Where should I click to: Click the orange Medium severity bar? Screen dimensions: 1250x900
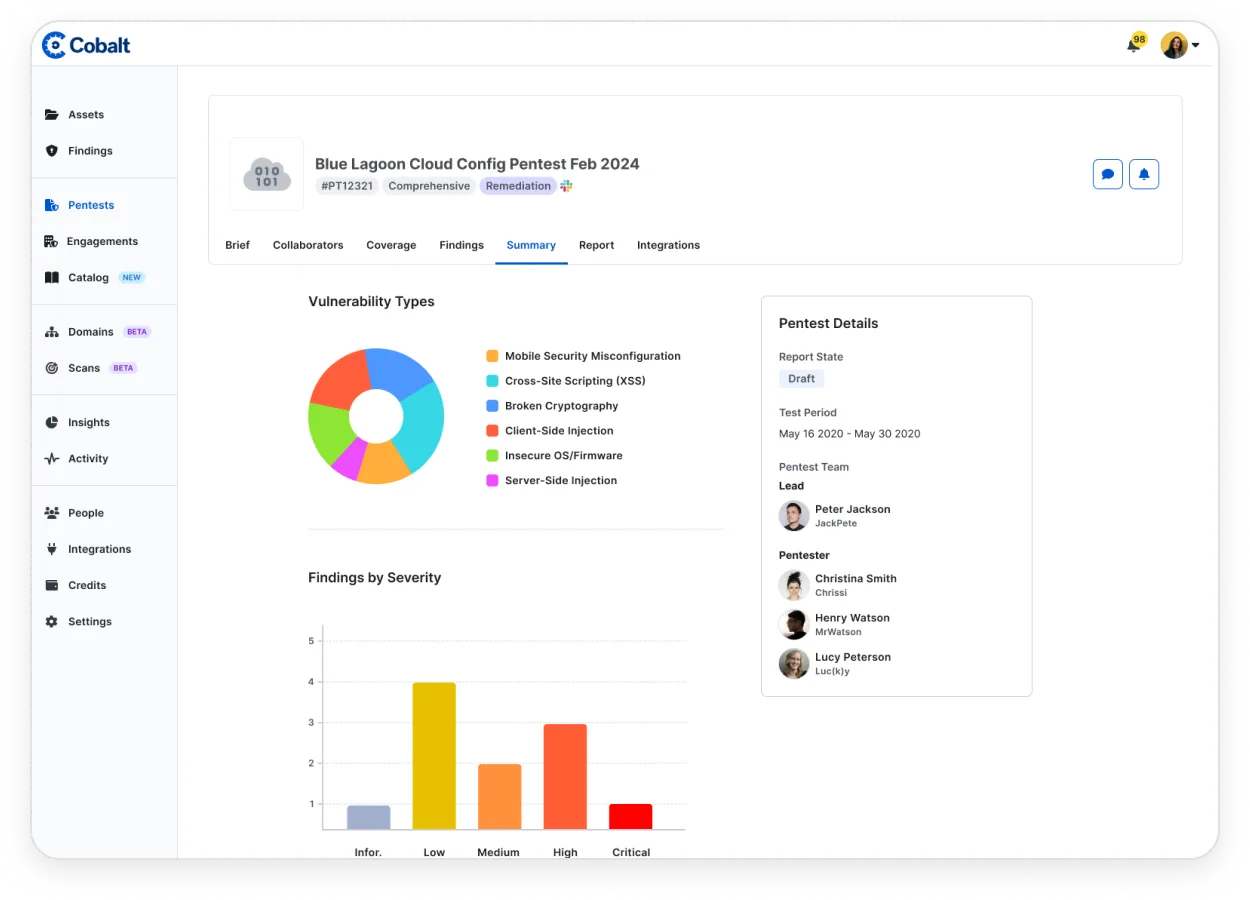[500, 797]
